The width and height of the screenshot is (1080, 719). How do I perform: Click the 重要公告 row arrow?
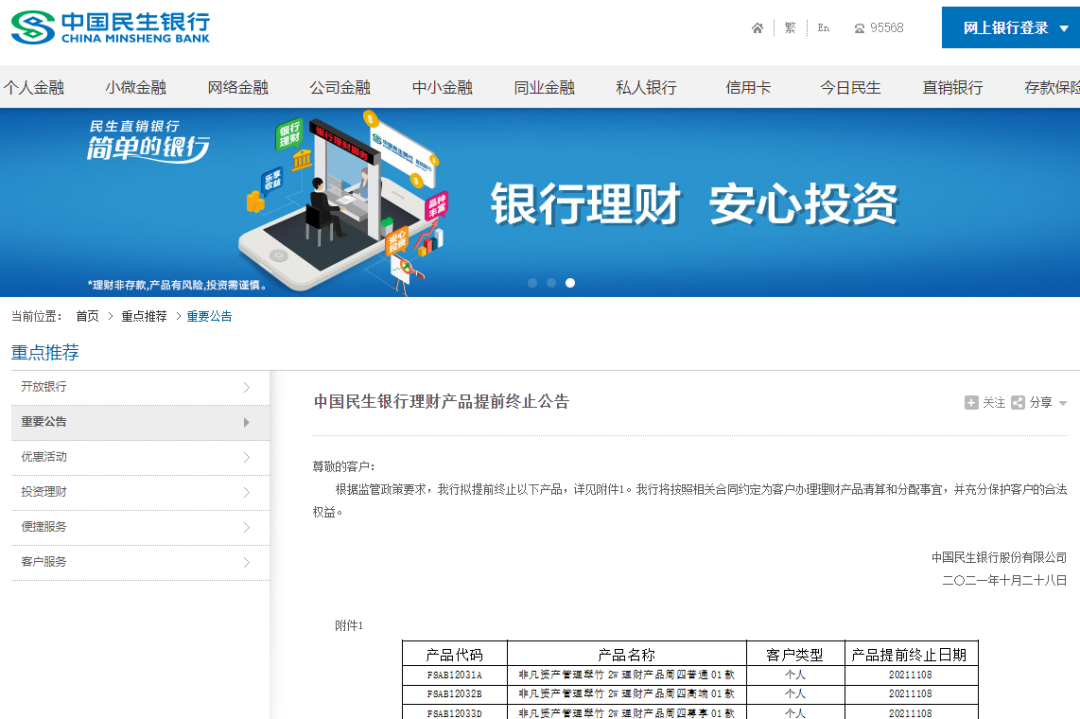[x=247, y=422]
